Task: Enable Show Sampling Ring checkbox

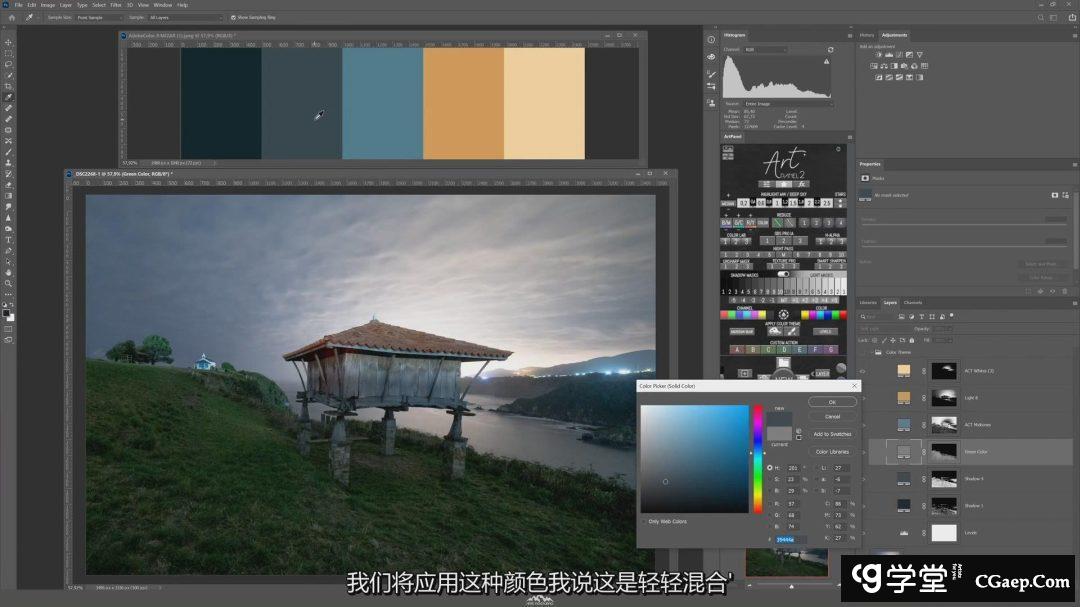Action: 233,17
